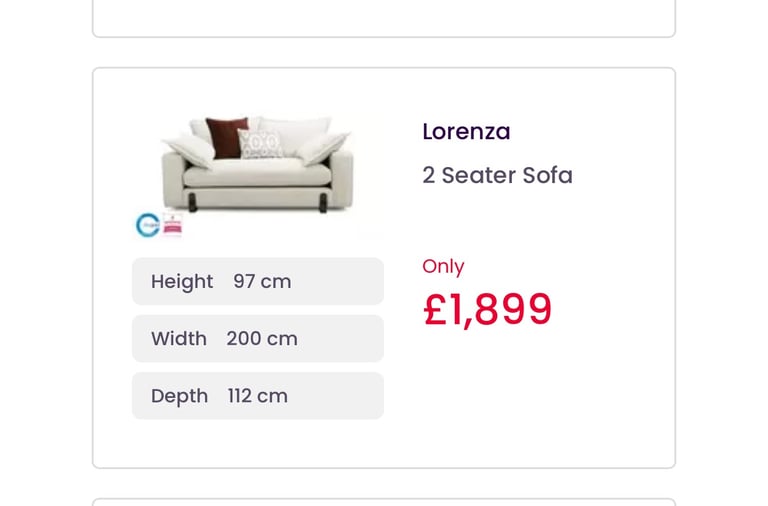The image size is (768, 506).
Task: Click the 112 cm depth value
Action: [x=258, y=396]
